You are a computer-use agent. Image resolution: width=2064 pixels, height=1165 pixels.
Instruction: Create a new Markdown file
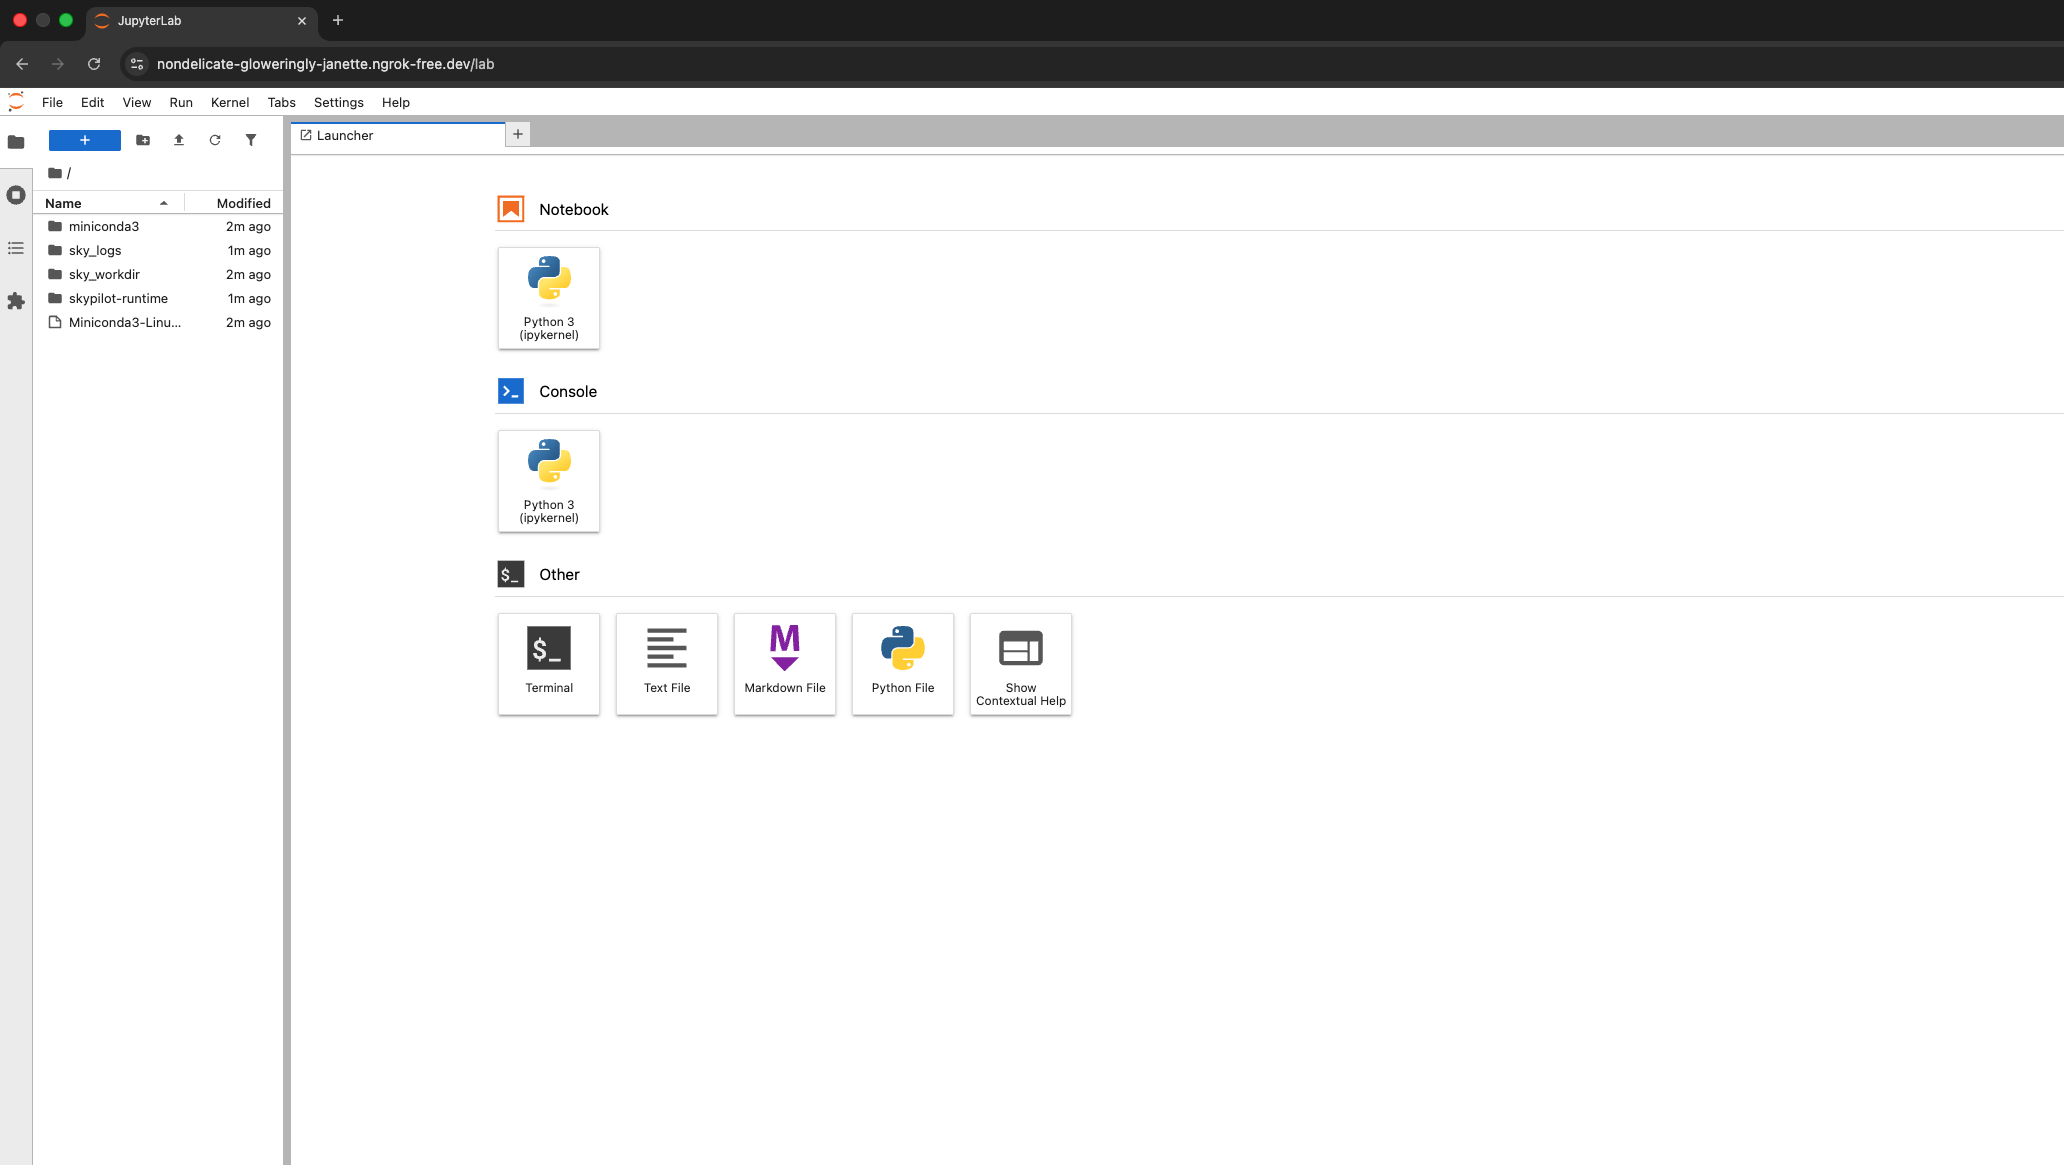click(784, 663)
